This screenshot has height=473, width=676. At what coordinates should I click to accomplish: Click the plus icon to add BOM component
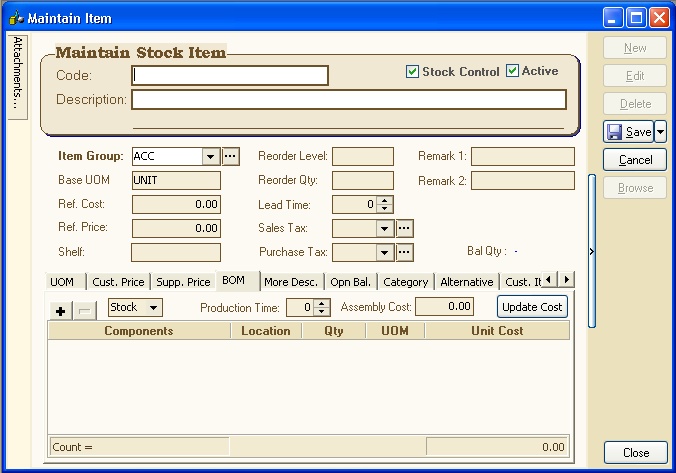click(x=61, y=310)
